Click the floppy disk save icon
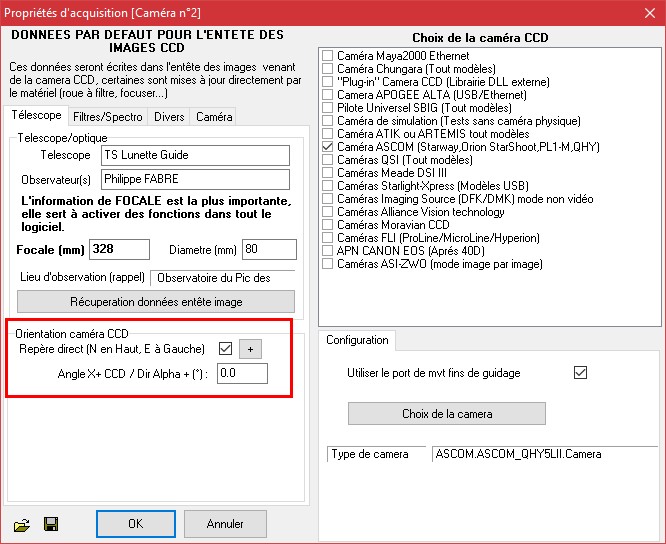 coord(51,524)
